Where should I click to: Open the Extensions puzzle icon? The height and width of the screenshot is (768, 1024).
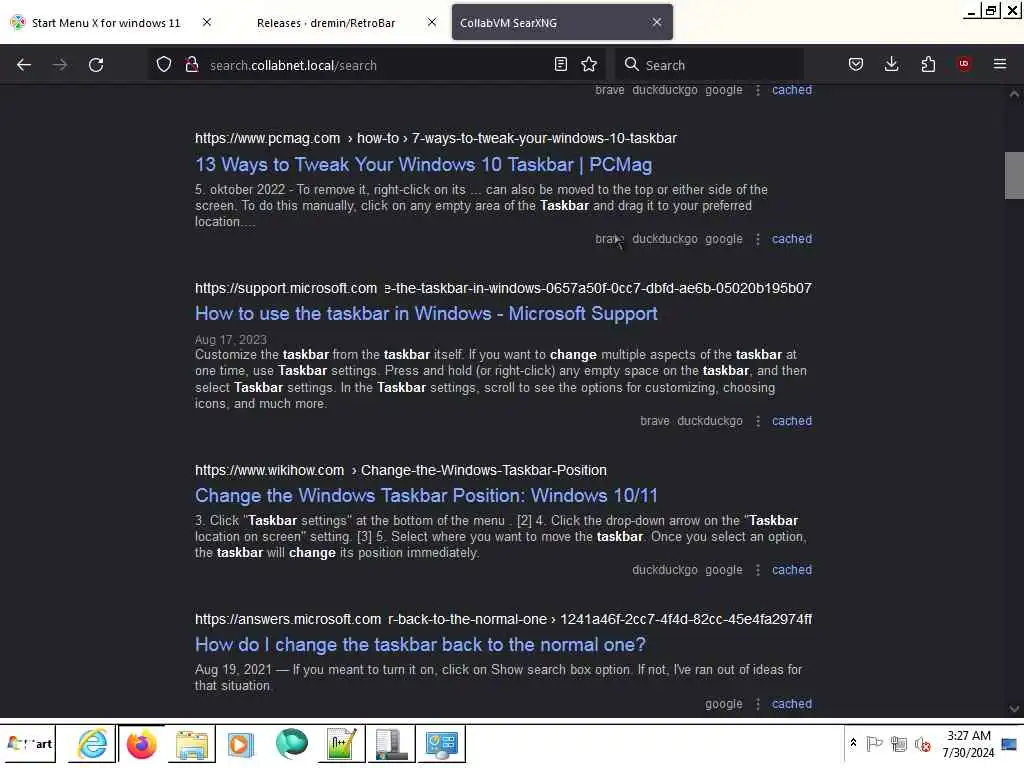click(x=928, y=65)
